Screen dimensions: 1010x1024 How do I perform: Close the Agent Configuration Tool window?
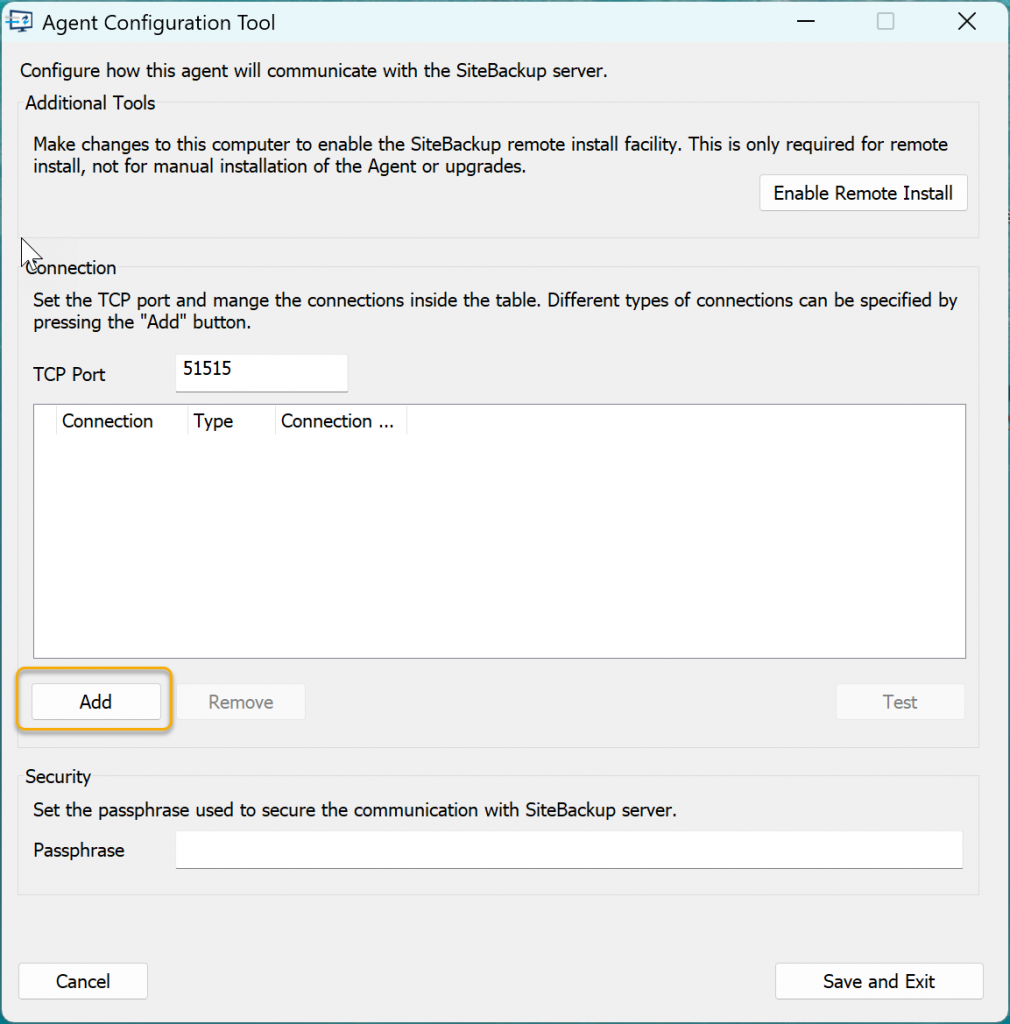(966, 22)
